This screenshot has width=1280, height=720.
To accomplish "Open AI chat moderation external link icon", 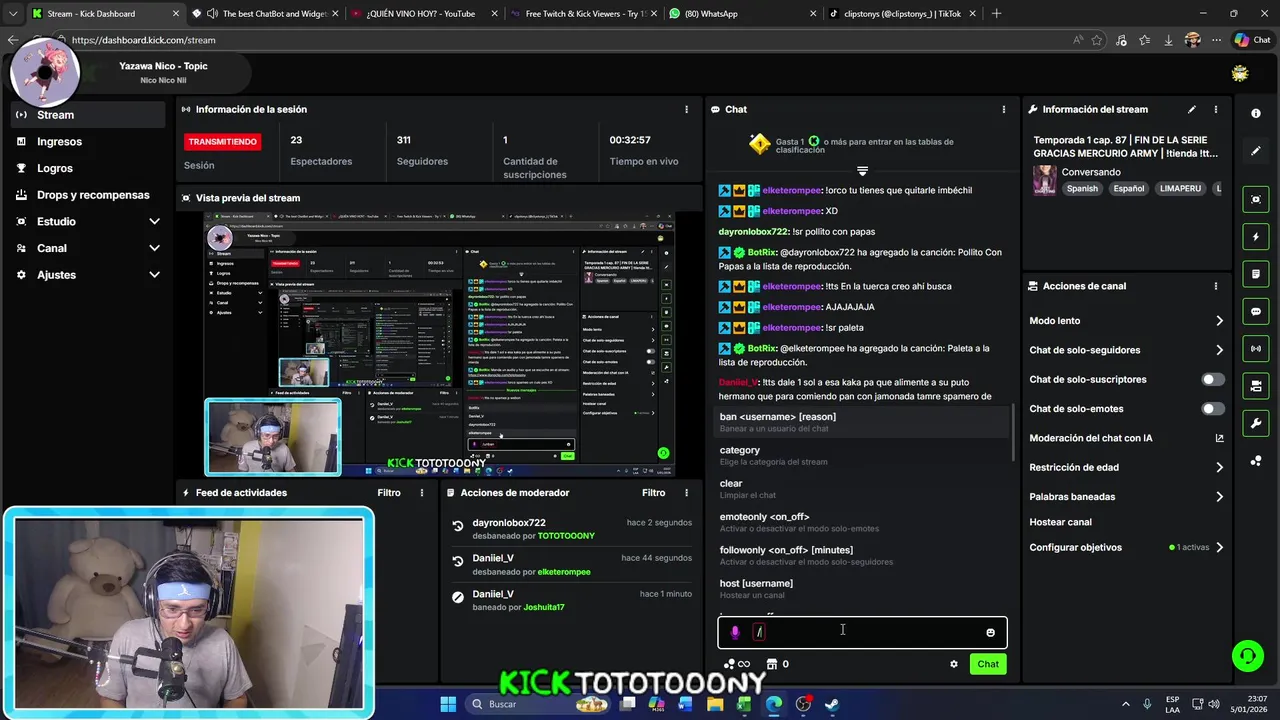I will [x=1219, y=438].
